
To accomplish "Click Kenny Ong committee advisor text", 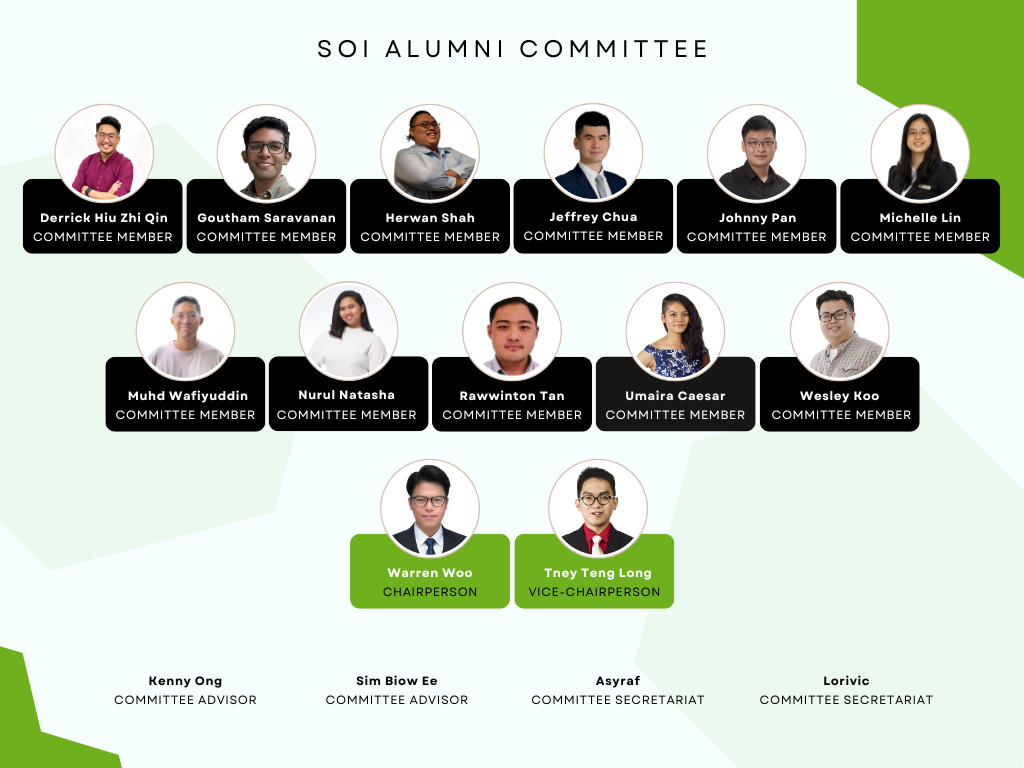I will (185, 690).
